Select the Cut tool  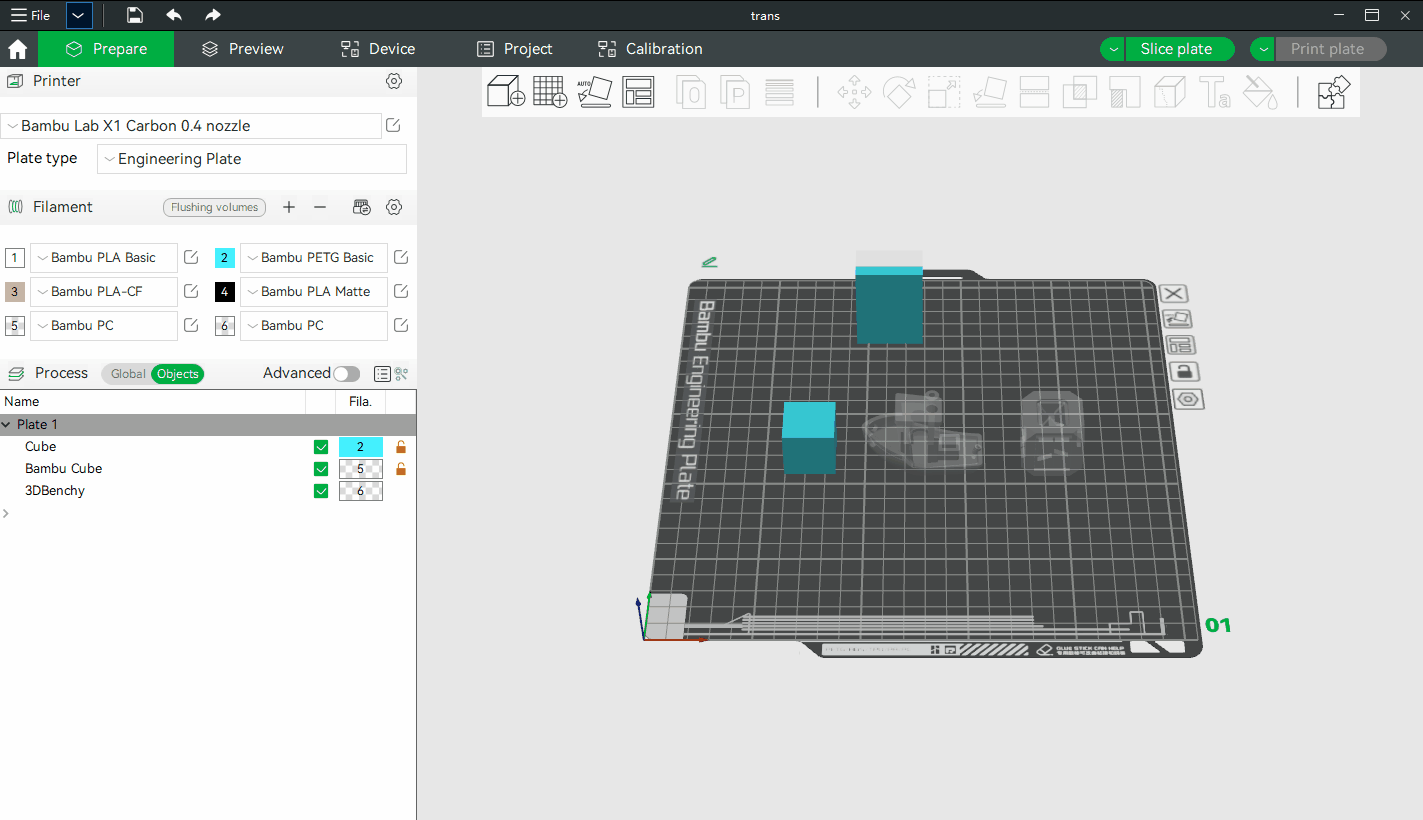[x=1034, y=92]
